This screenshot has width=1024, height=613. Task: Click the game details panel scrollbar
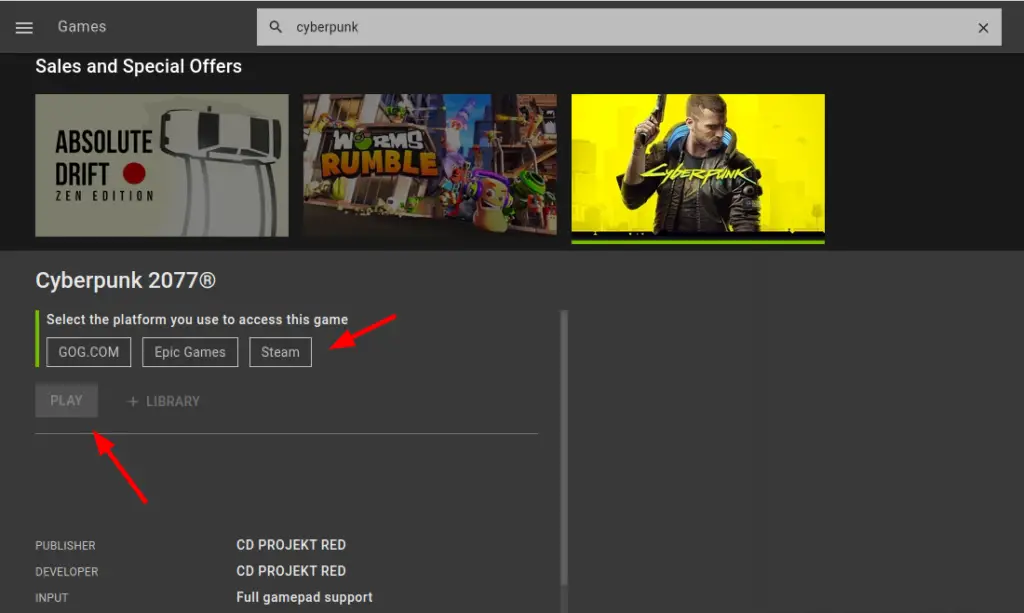(564, 448)
